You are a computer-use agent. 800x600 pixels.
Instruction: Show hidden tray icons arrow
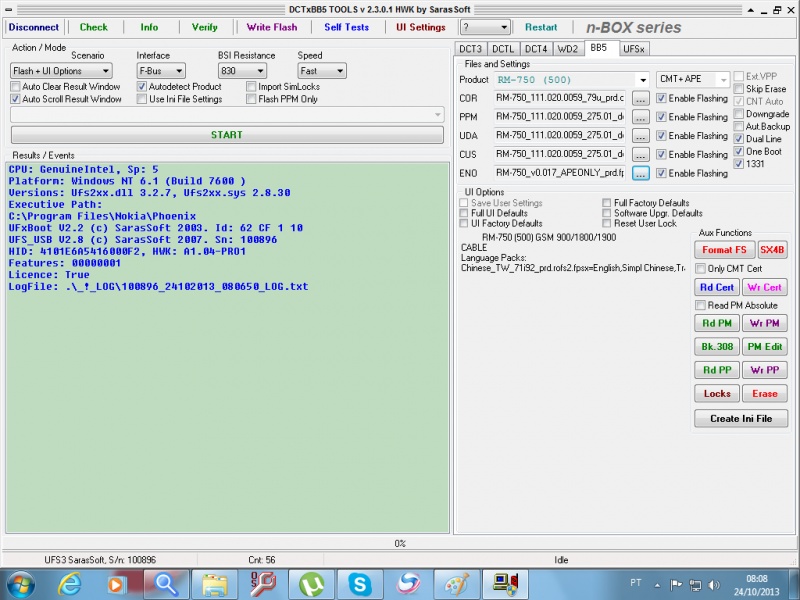658,585
